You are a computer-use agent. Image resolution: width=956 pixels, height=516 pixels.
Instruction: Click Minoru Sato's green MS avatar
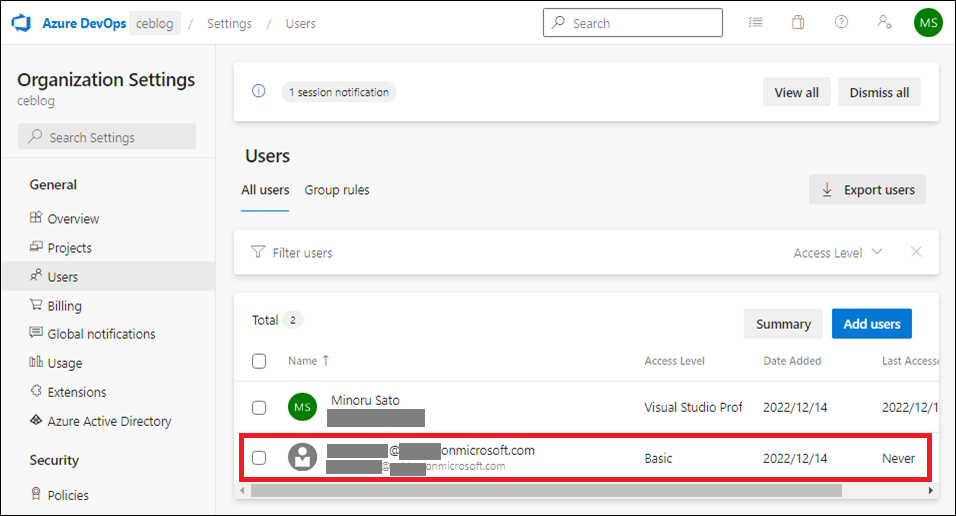[x=302, y=407]
